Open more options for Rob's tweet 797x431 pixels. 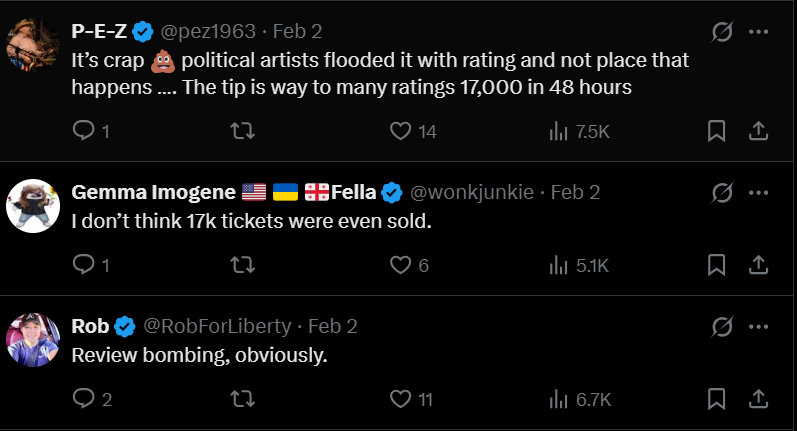(759, 326)
